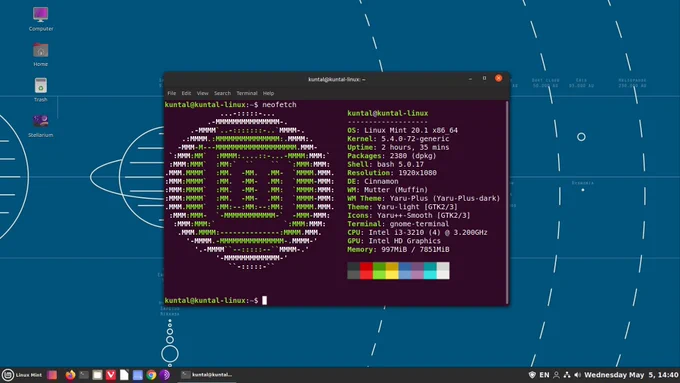Open the terminal launcher in the panel
Image resolution: width=680 pixels, height=383 pixels.
[84, 375]
